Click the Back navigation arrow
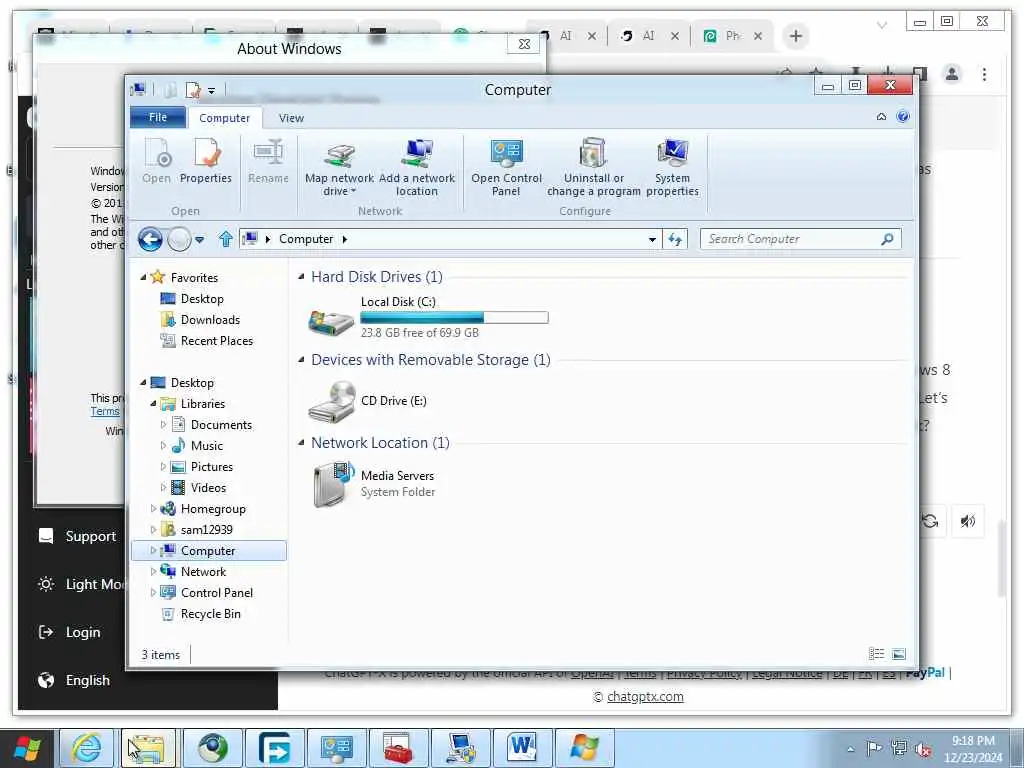1024x768 pixels. tap(150, 240)
